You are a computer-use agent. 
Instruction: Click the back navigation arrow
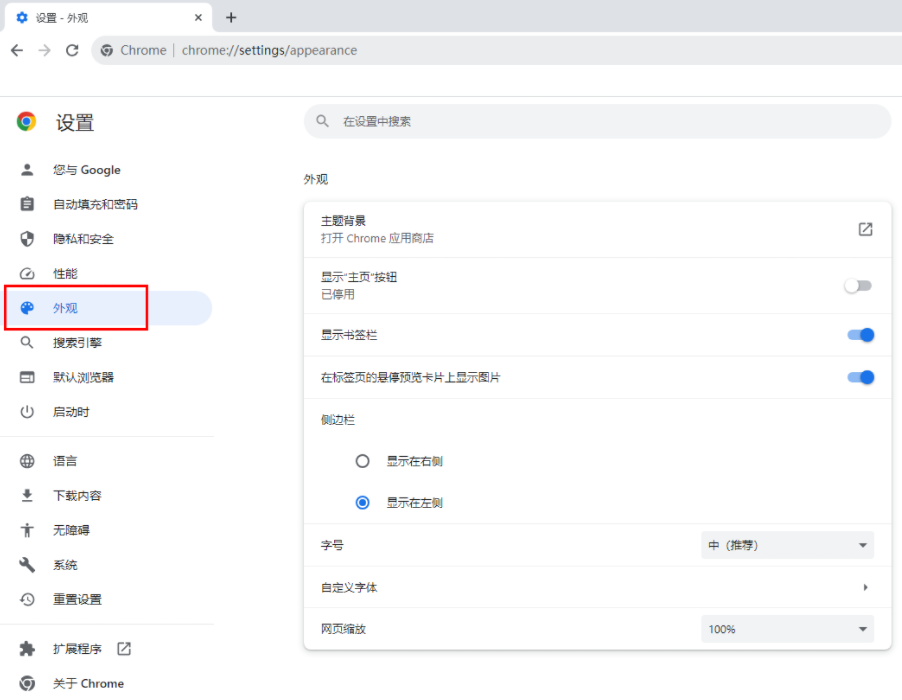pos(17,51)
